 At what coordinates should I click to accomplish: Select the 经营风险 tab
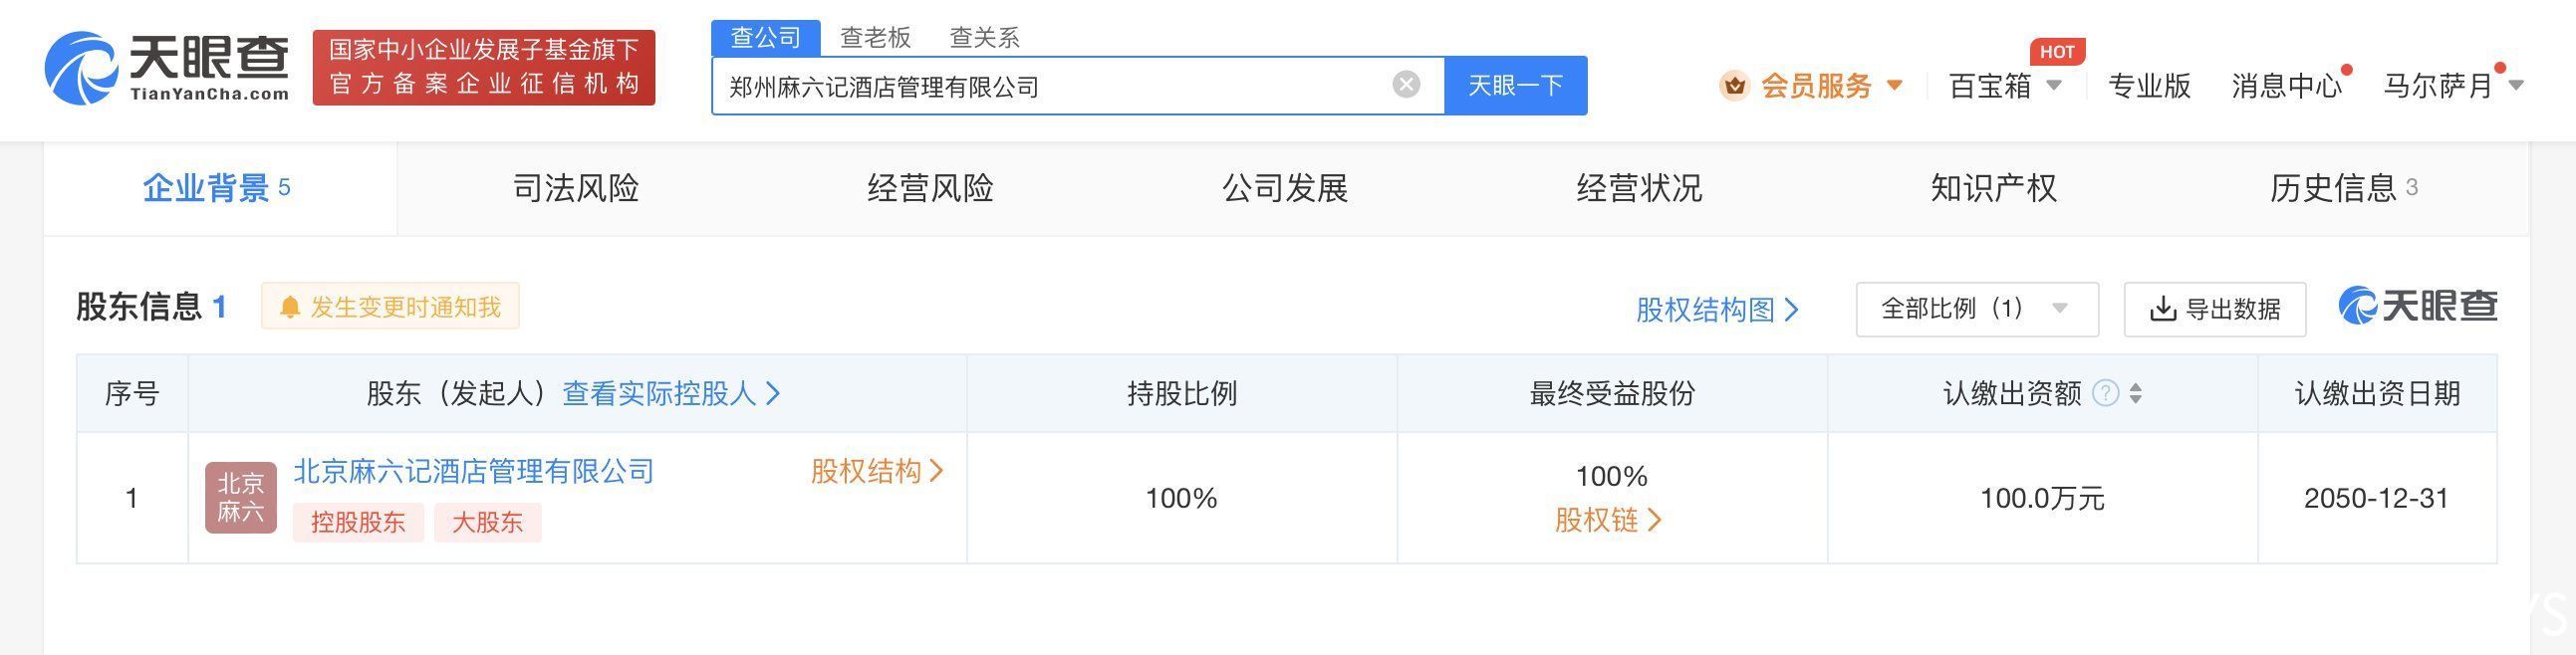930,188
